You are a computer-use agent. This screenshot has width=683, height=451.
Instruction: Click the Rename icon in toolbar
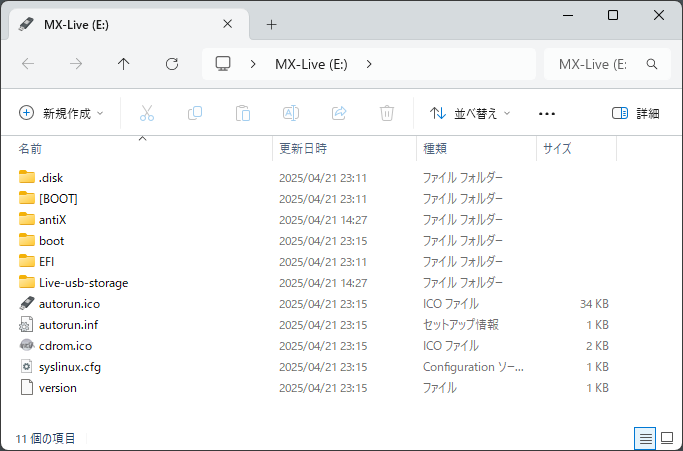pos(291,113)
